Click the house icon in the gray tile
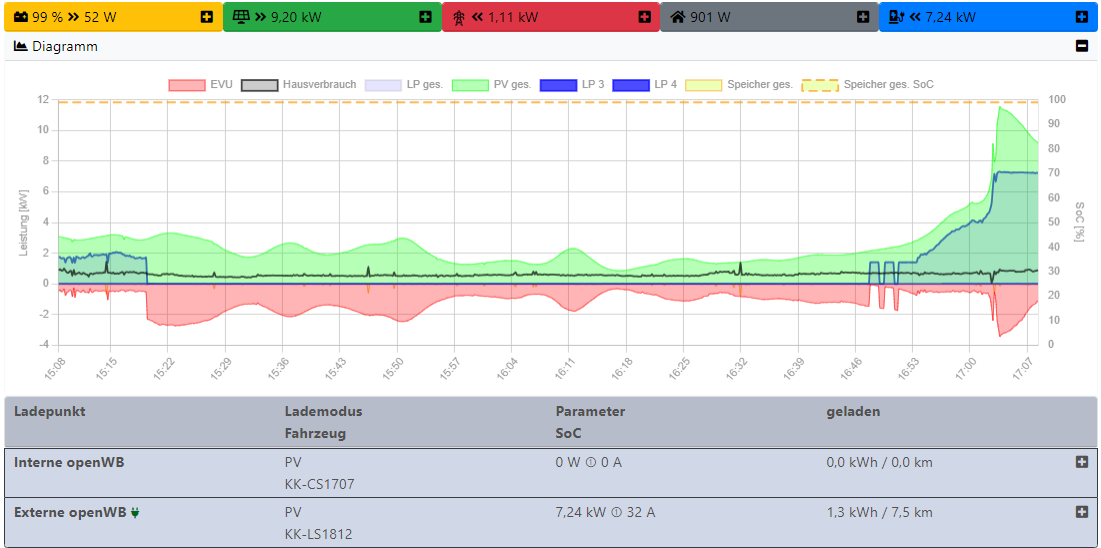 pyautogui.click(x=677, y=17)
